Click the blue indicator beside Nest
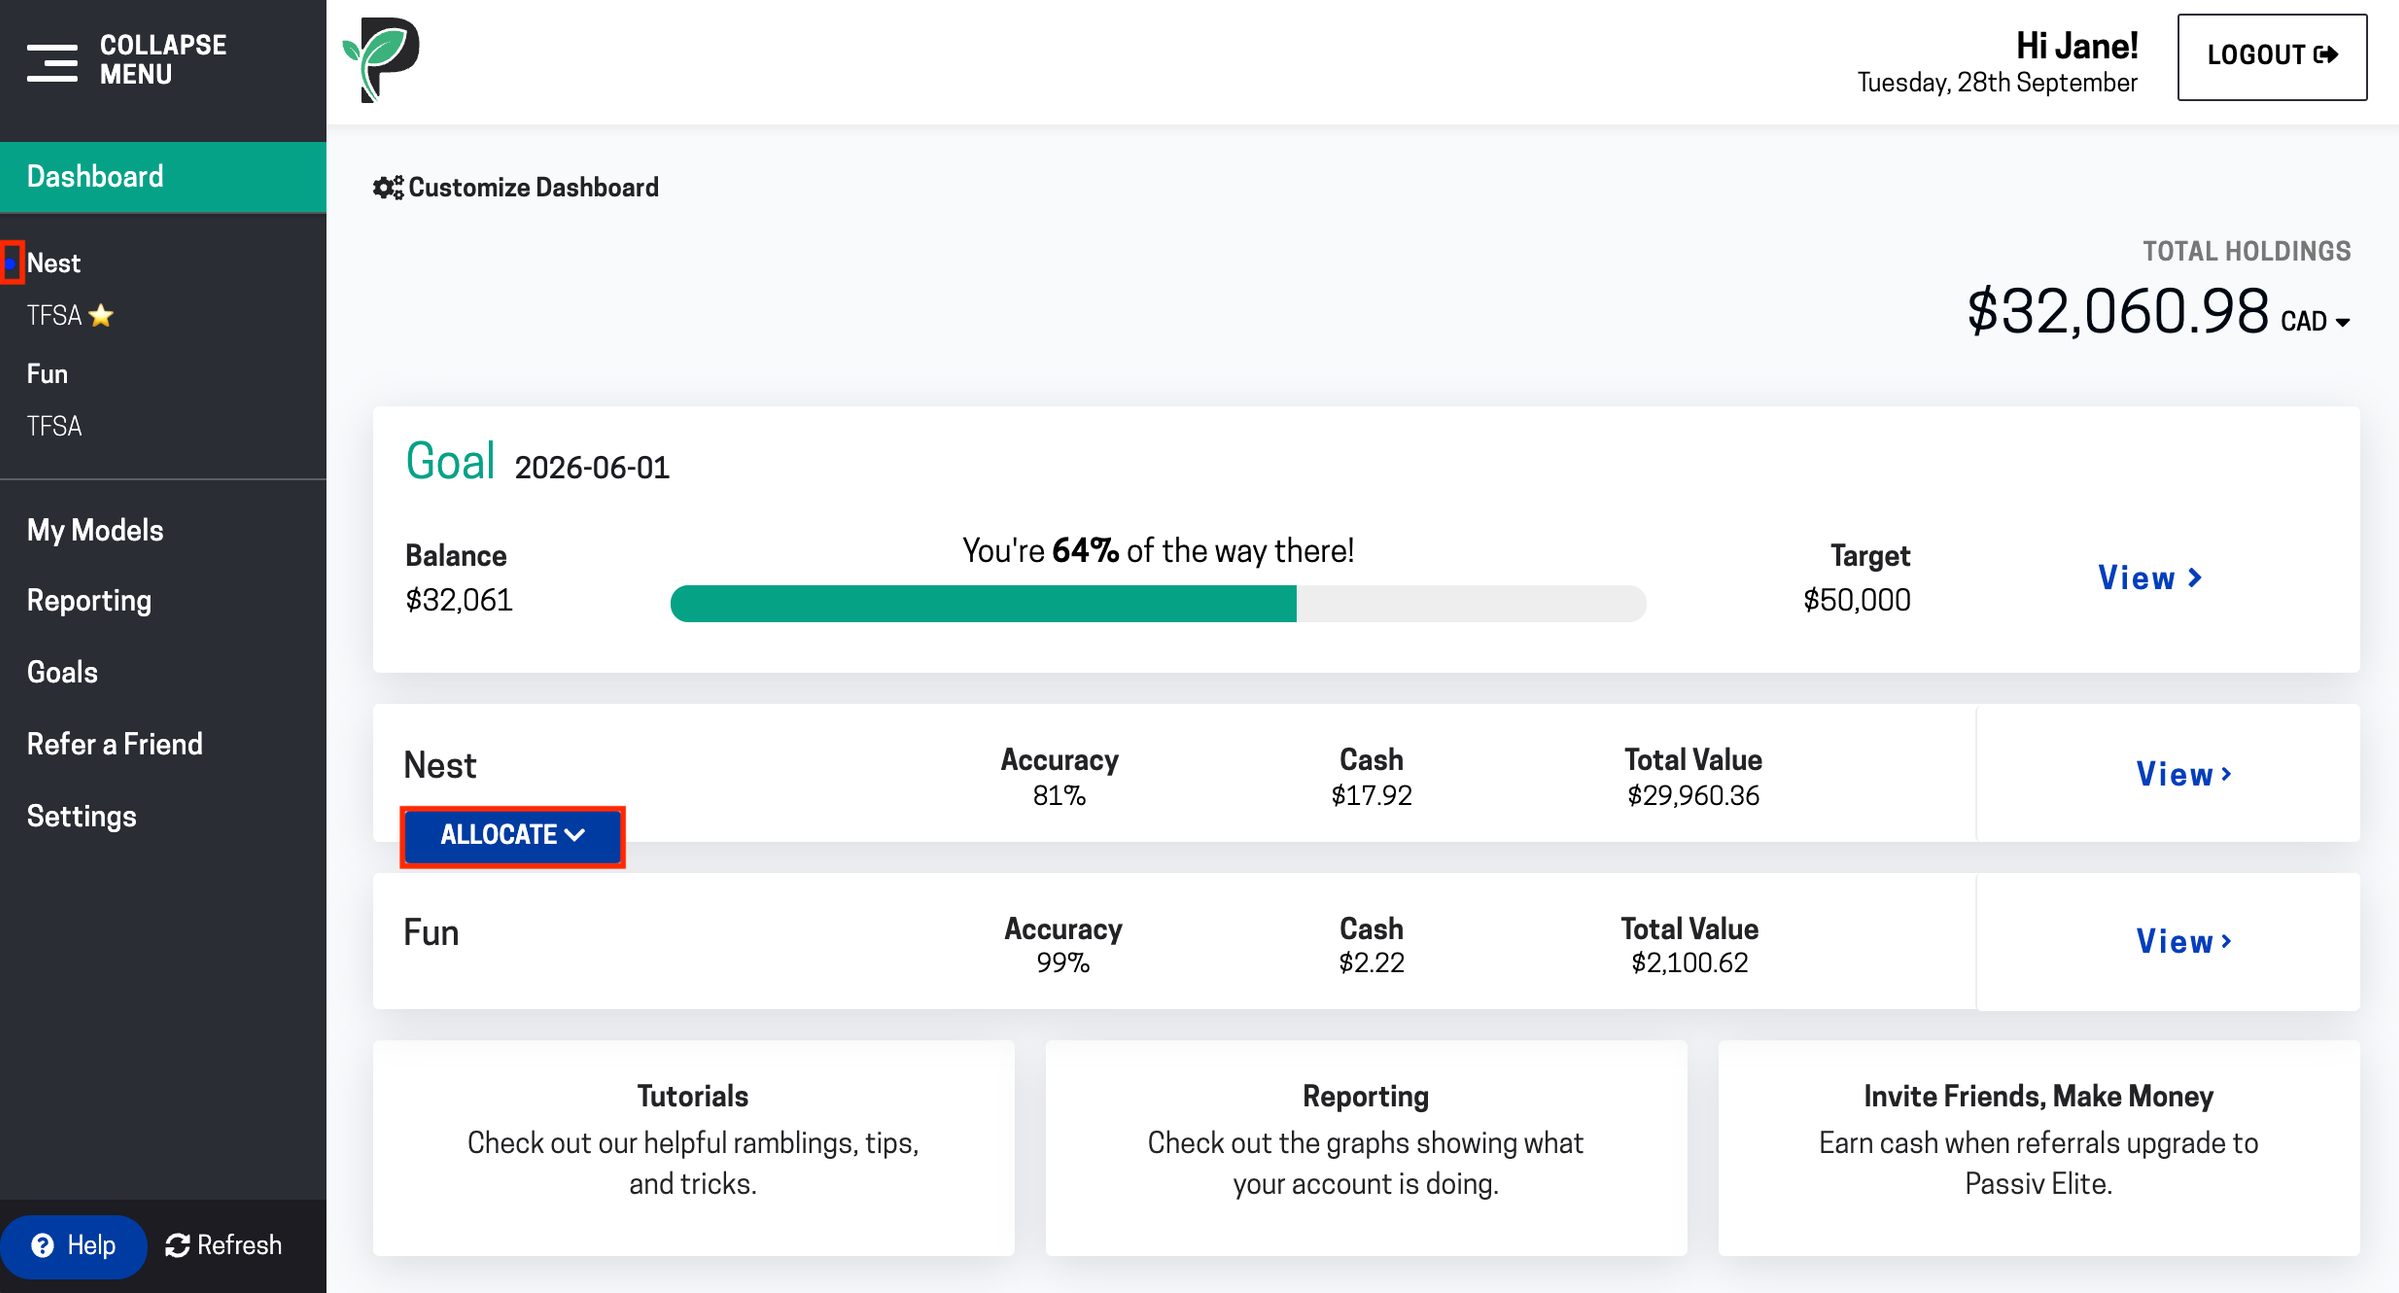 [x=12, y=263]
